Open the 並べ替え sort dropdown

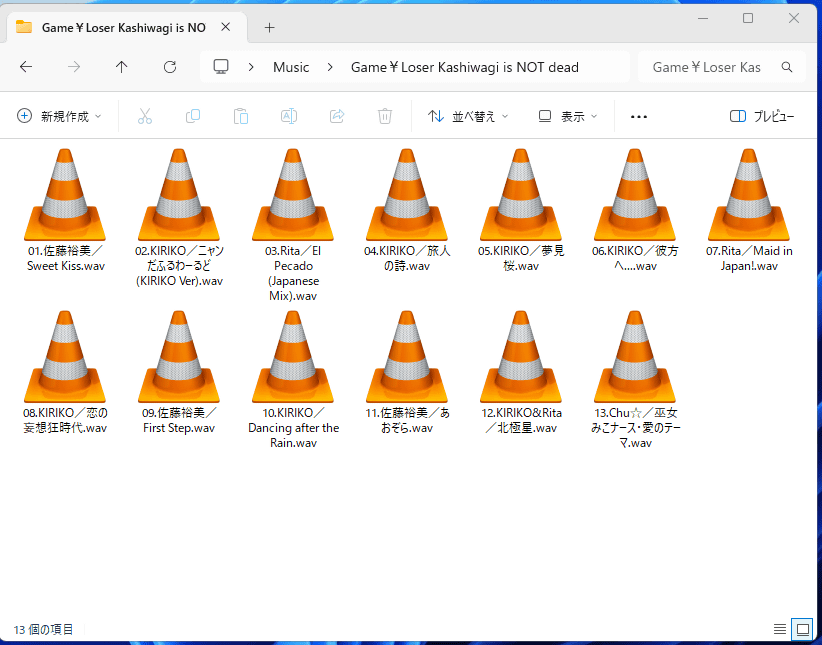468,116
